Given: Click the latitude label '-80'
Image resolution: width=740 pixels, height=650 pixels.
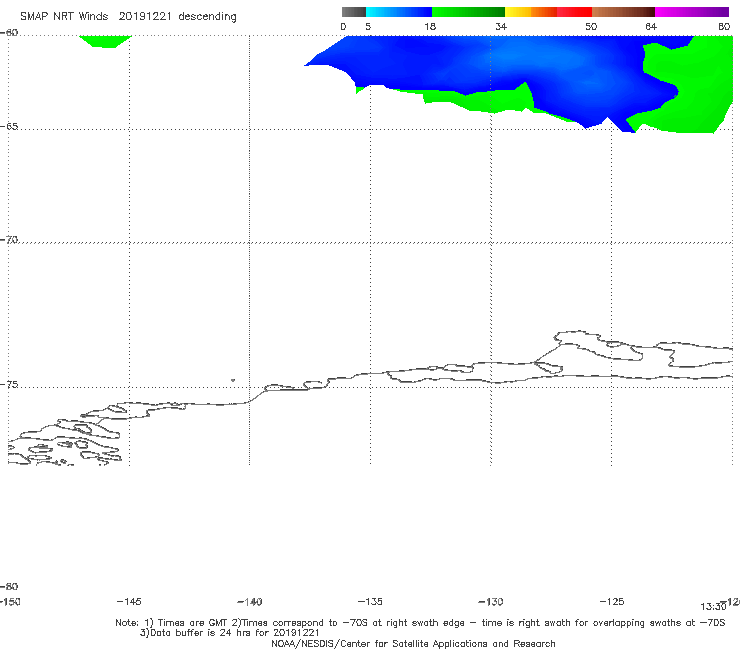Looking at the screenshot, I should pyautogui.click(x=9, y=586).
